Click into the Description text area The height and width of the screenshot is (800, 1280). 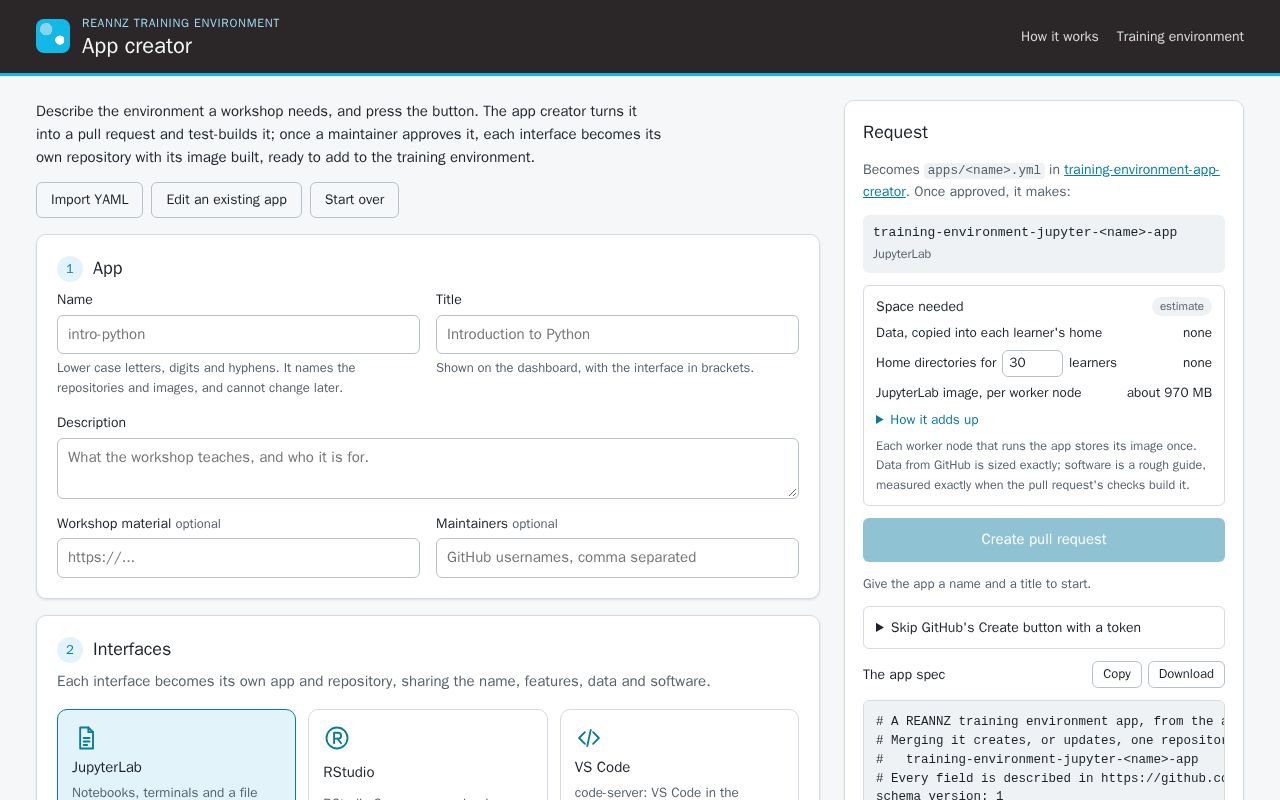point(428,468)
